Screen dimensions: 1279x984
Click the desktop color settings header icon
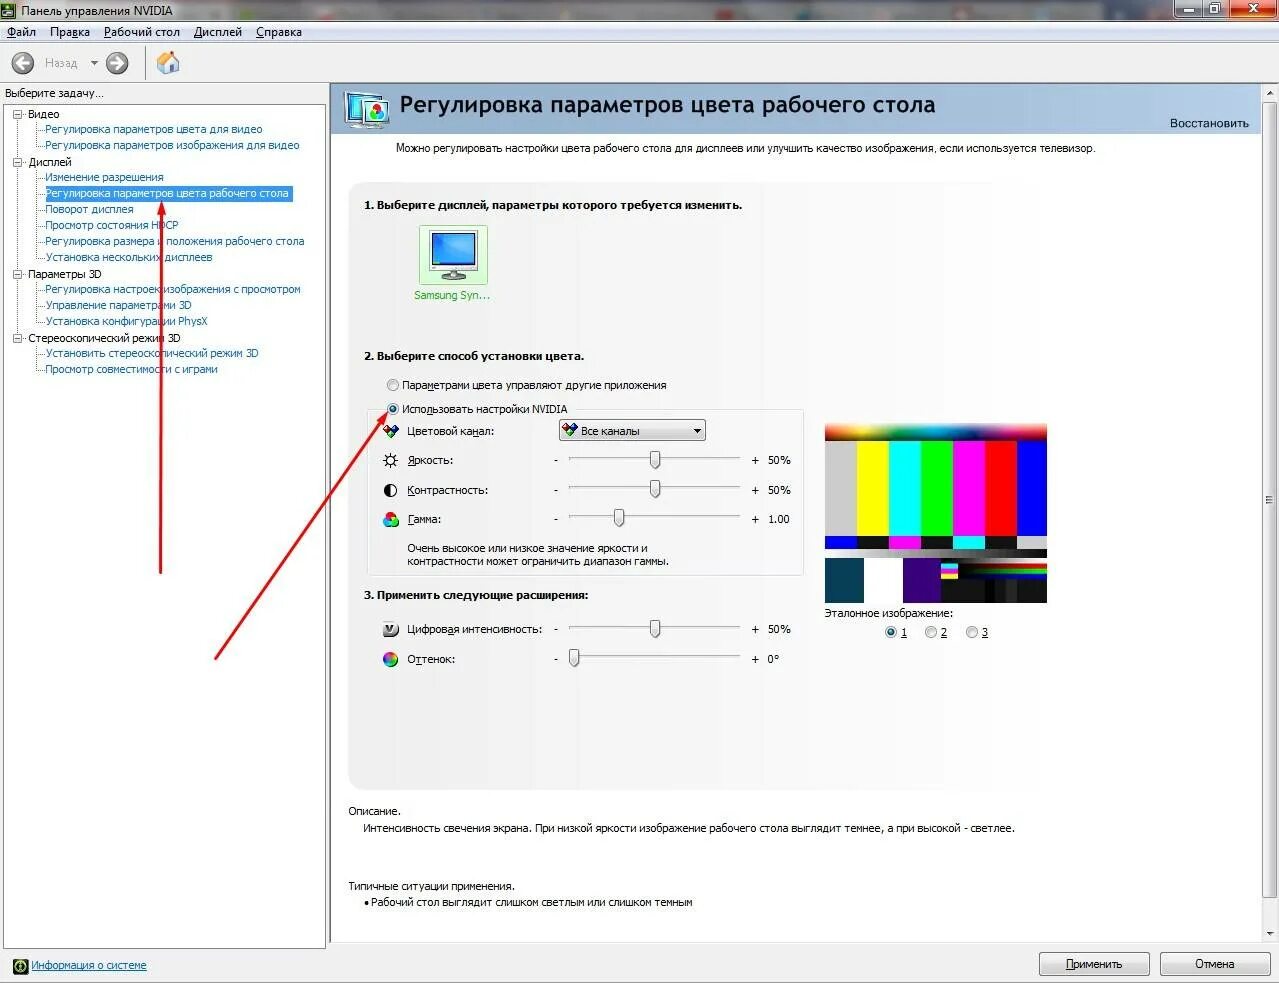(x=366, y=109)
